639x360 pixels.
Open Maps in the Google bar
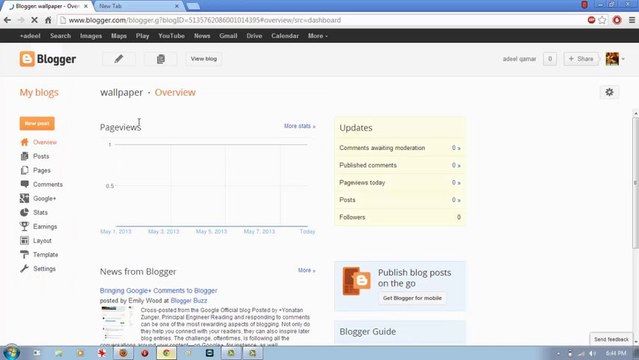(119, 36)
